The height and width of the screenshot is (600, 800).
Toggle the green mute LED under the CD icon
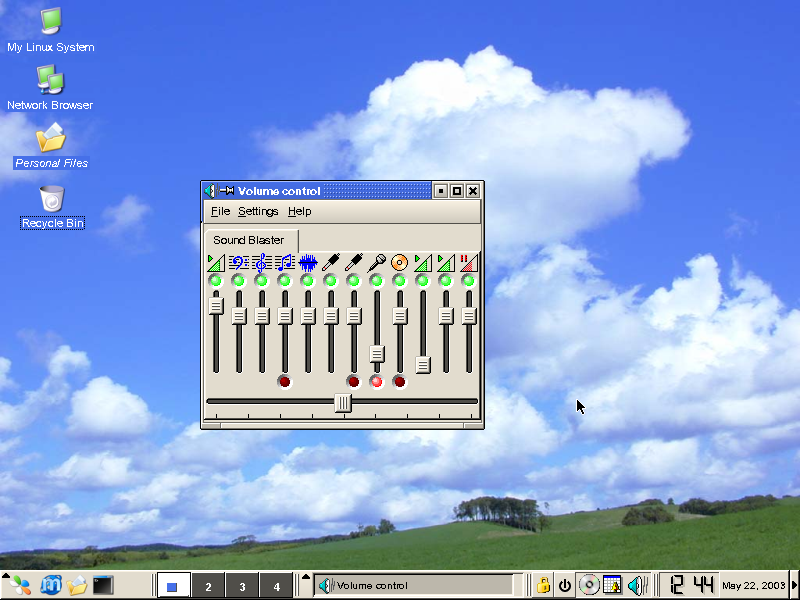(x=399, y=281)
